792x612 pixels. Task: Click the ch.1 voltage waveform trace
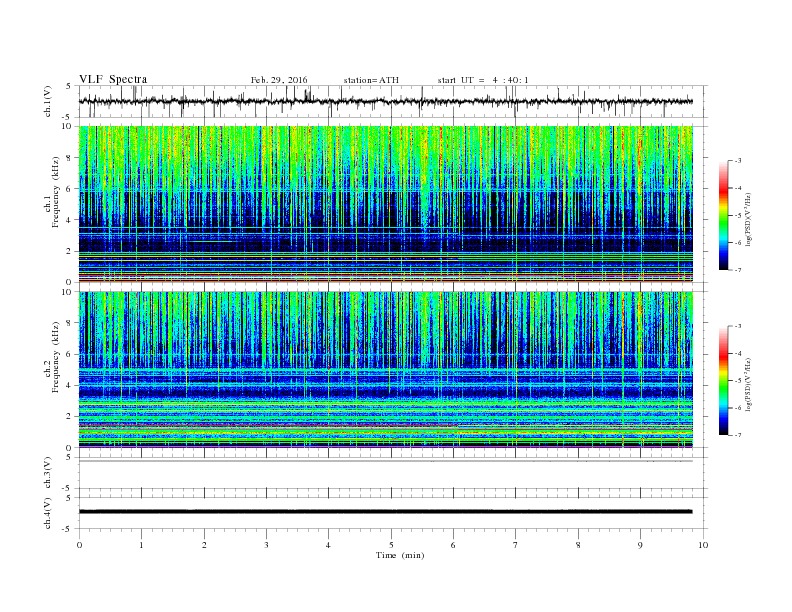385,101
